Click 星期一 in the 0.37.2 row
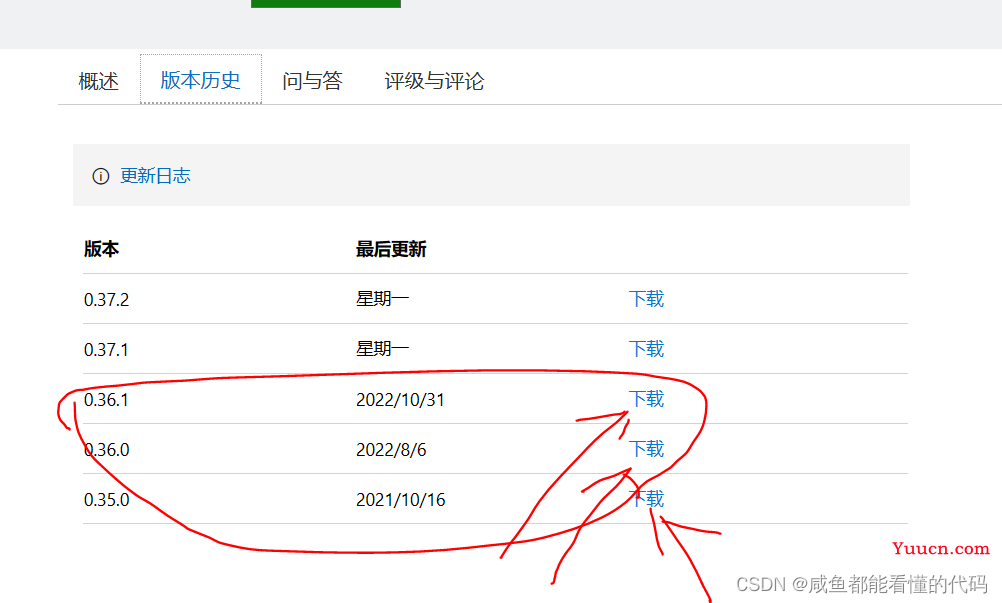This screenshot has height=603, width=1002. click(x=383, y=299)
